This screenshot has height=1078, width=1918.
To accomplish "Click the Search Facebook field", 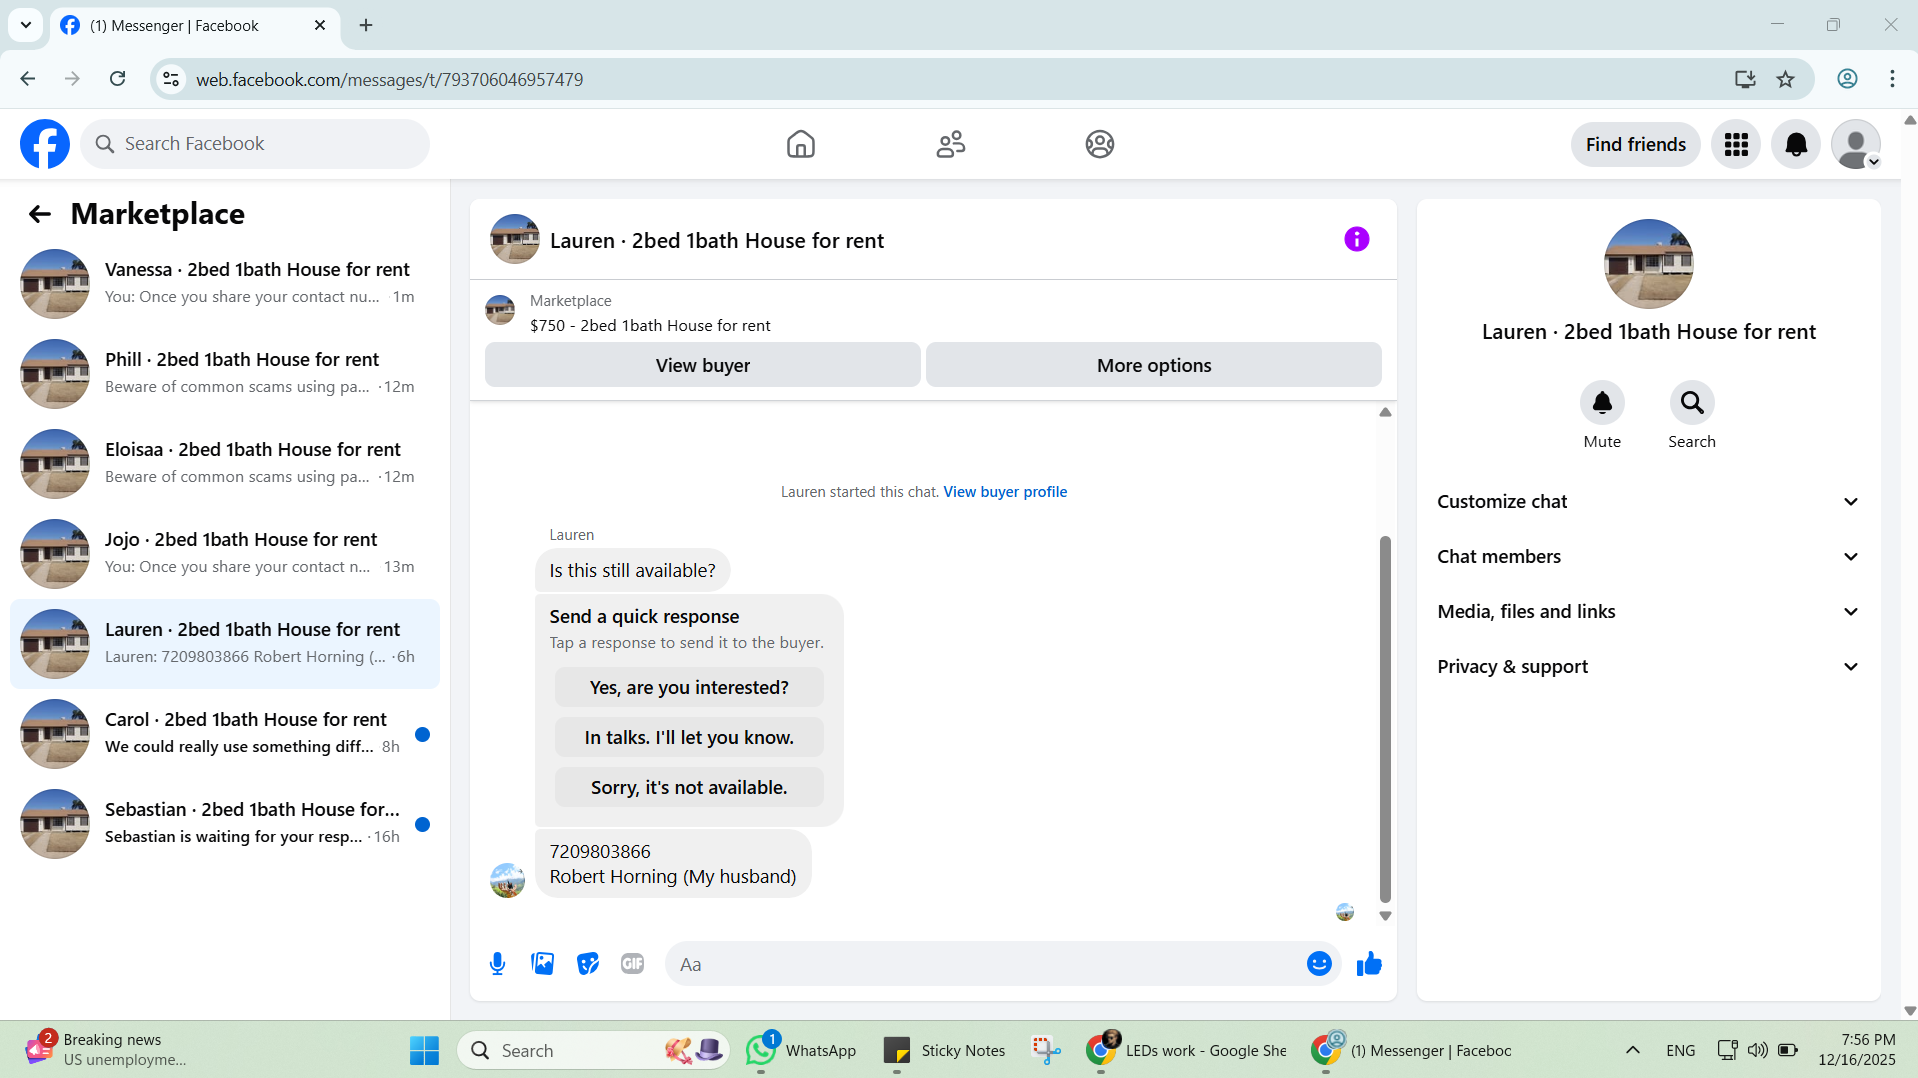I will [x=255, y=144].
